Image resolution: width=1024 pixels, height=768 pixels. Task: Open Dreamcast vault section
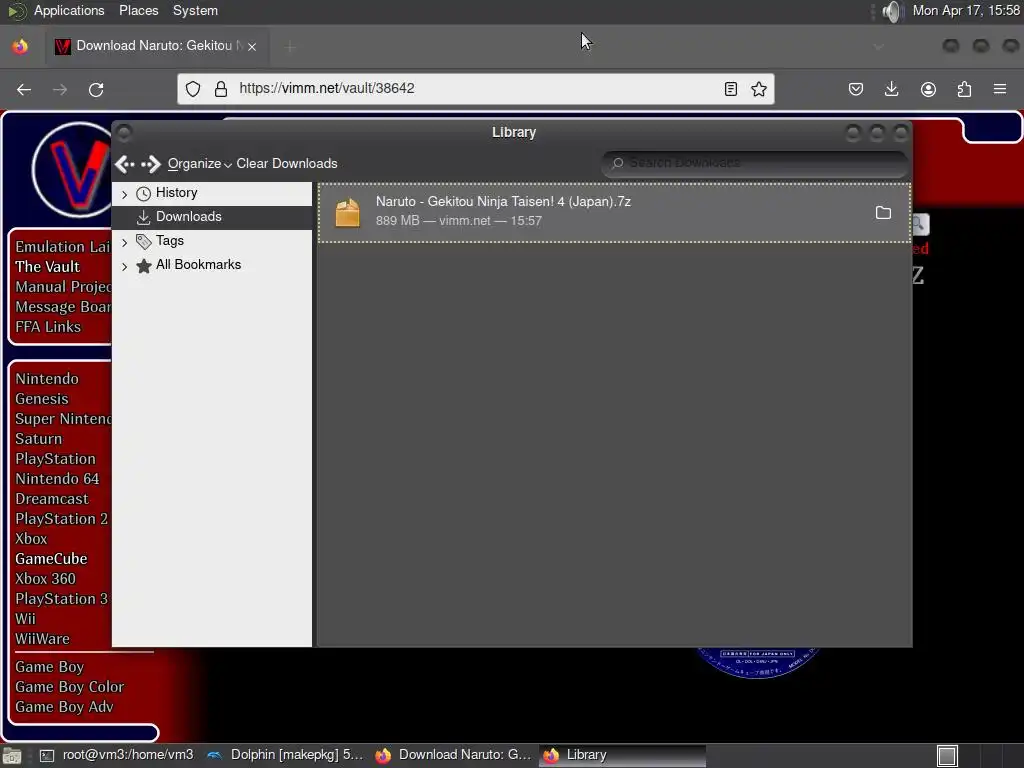[52, 499]
